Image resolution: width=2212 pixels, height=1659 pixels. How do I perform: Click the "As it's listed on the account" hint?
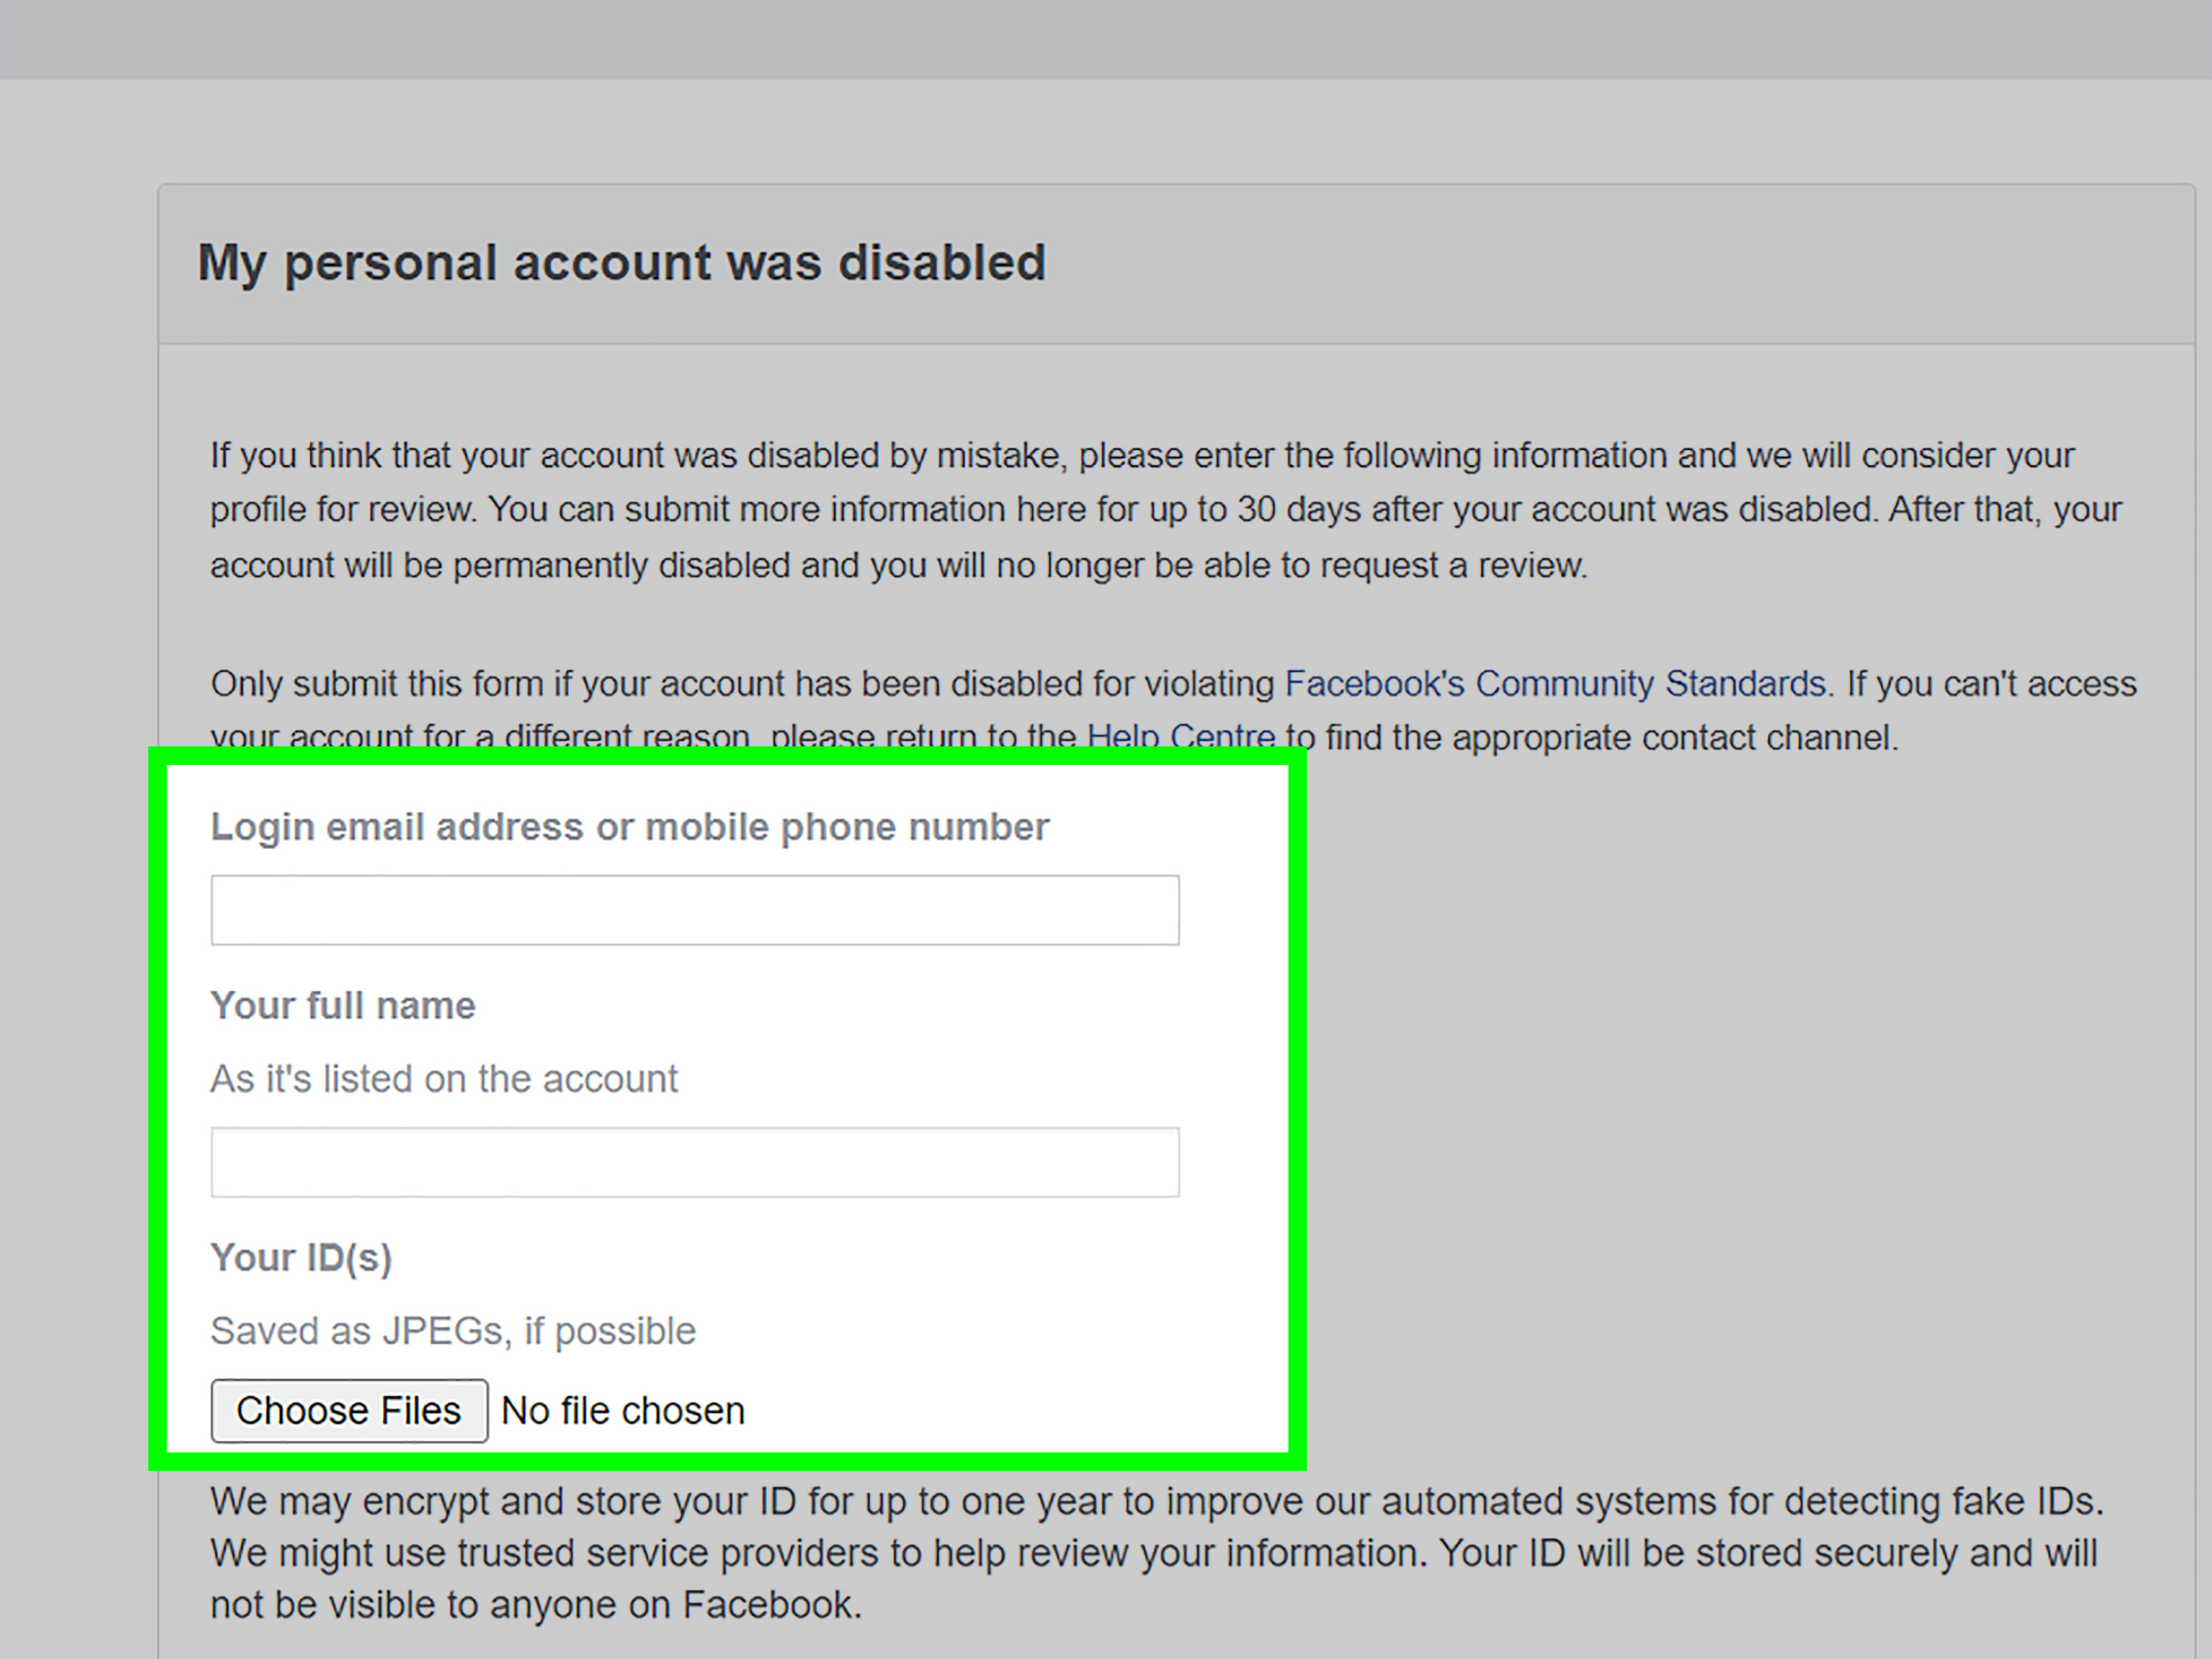(443, 1079)
